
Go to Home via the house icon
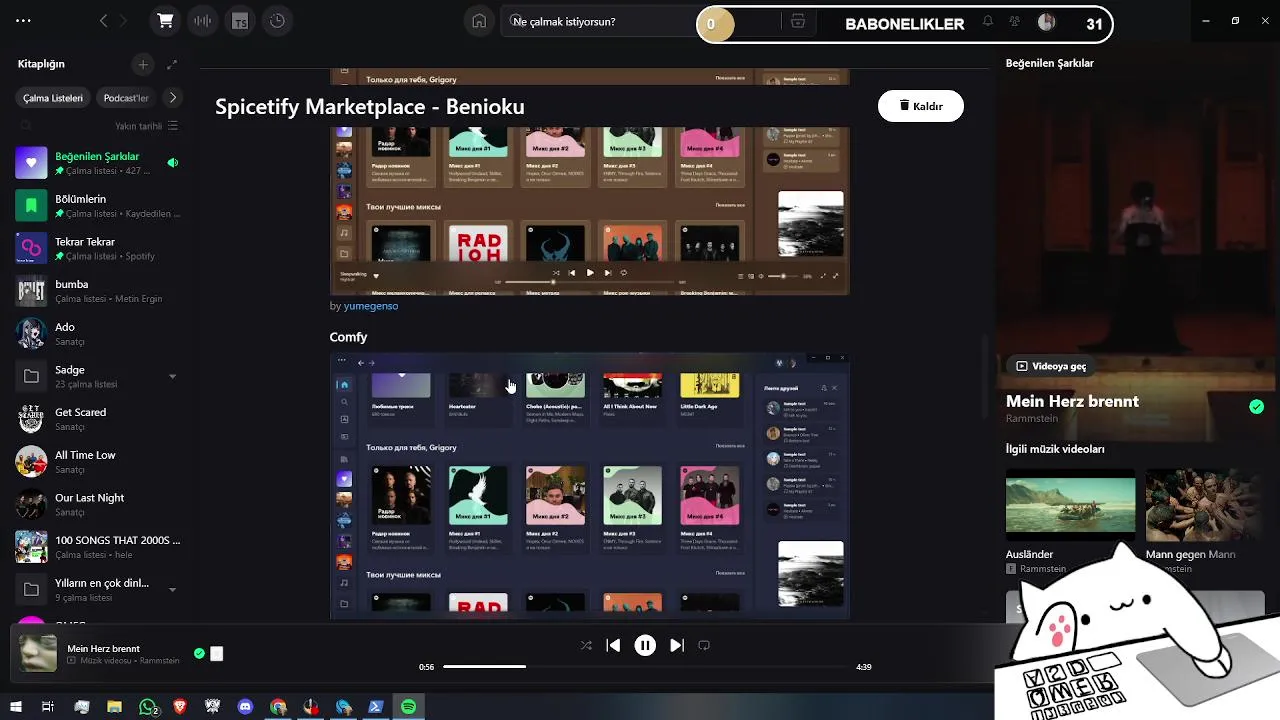tap(479, 21)
